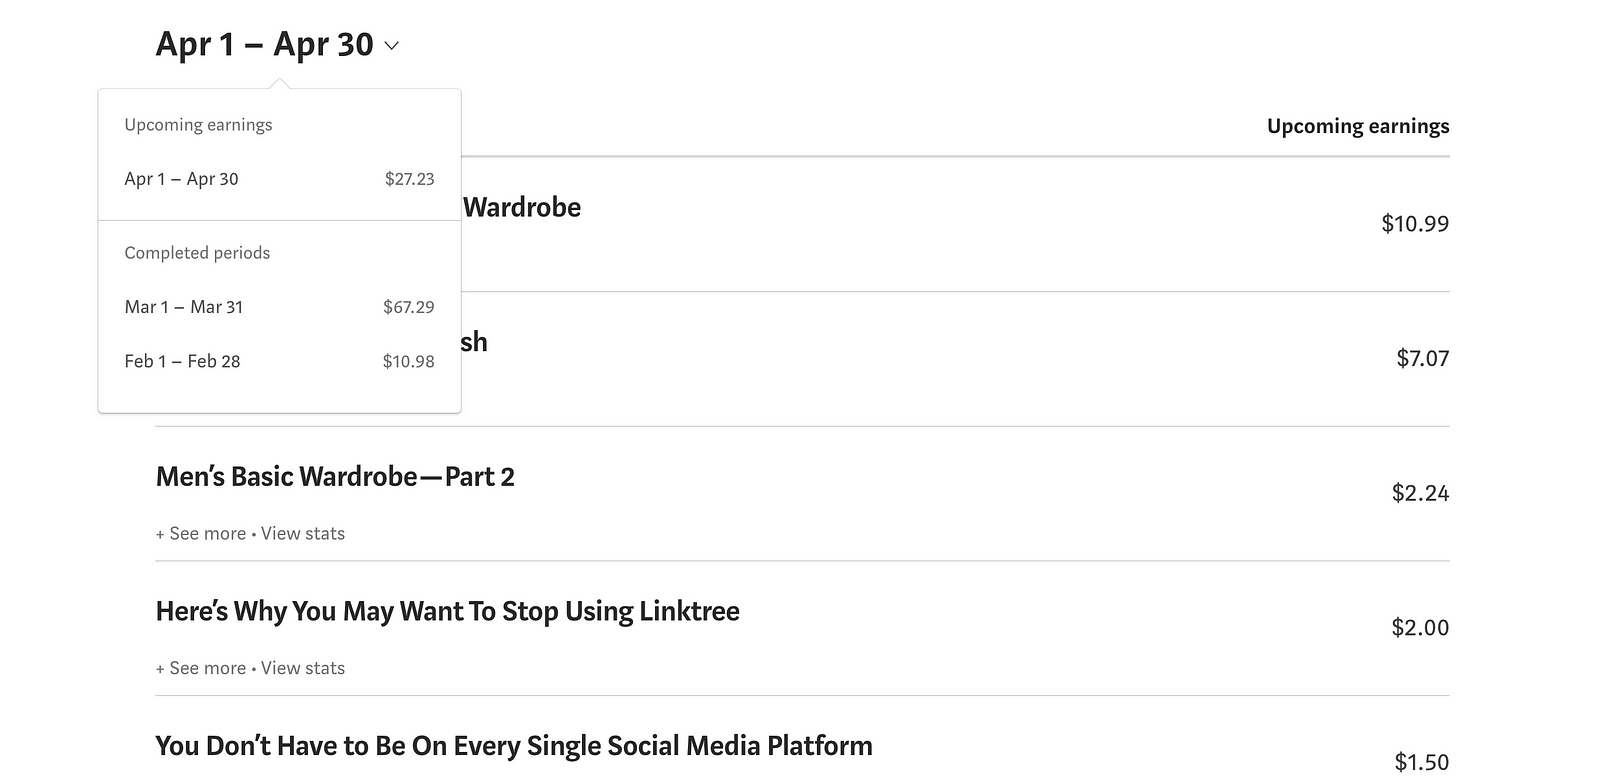Expand See more under Men's Basic Wardrobe—Part 2

click(201, 534)
